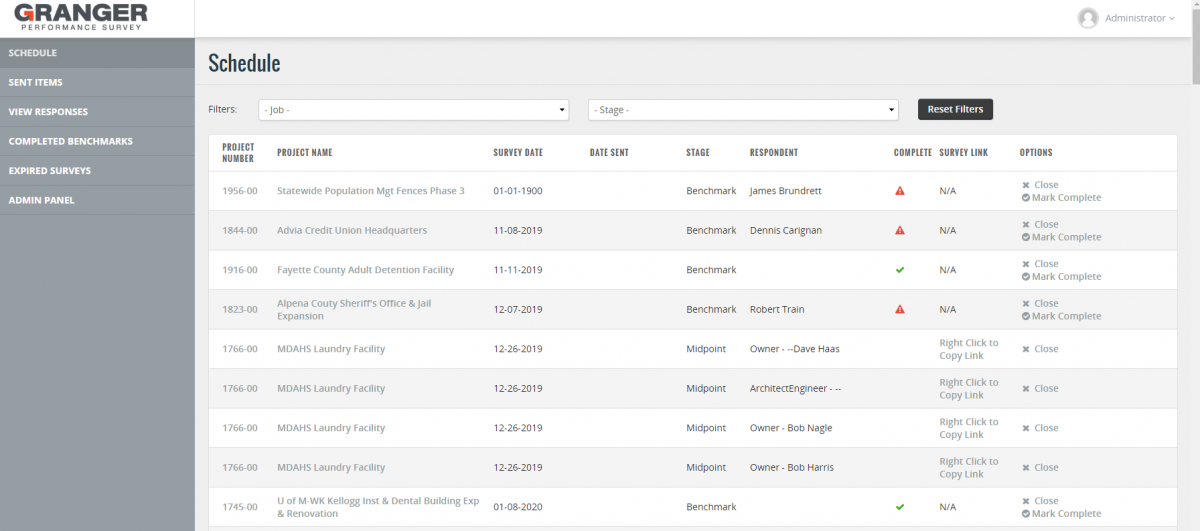
Task: Click green checkmark in Kellogg Inst row
Action: (899, 507)
